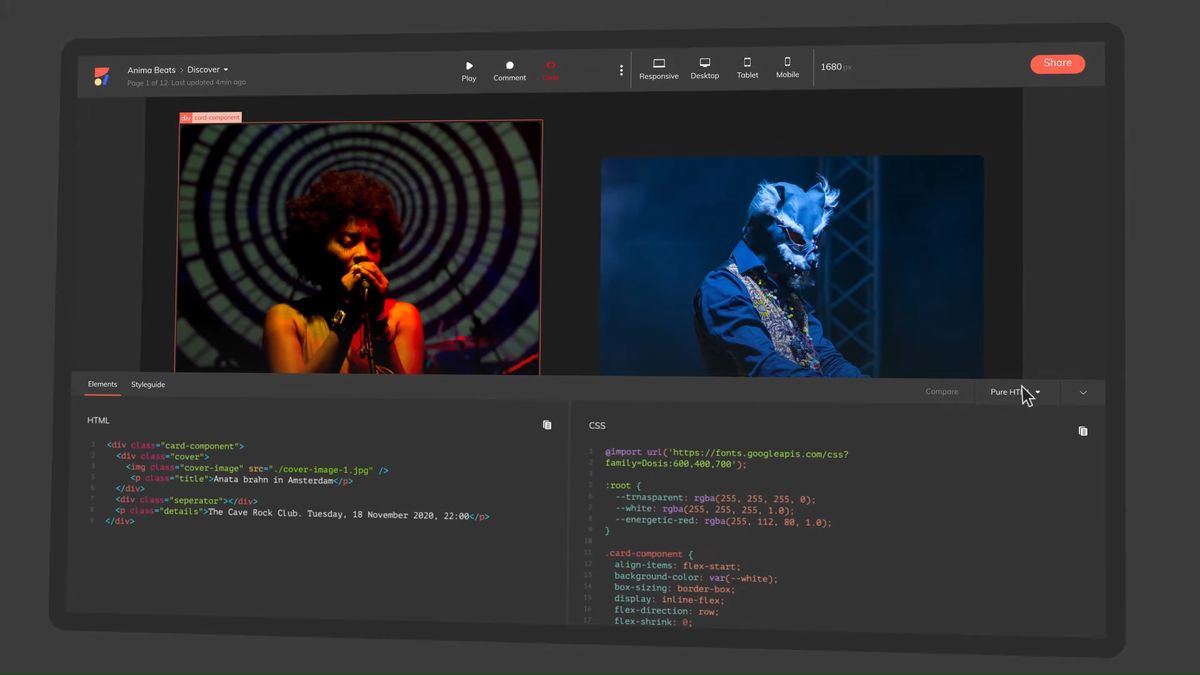Viewport: 1200px width, 675px height.
Task: Switch to the Elements tab
Action: tap(102, 384)
